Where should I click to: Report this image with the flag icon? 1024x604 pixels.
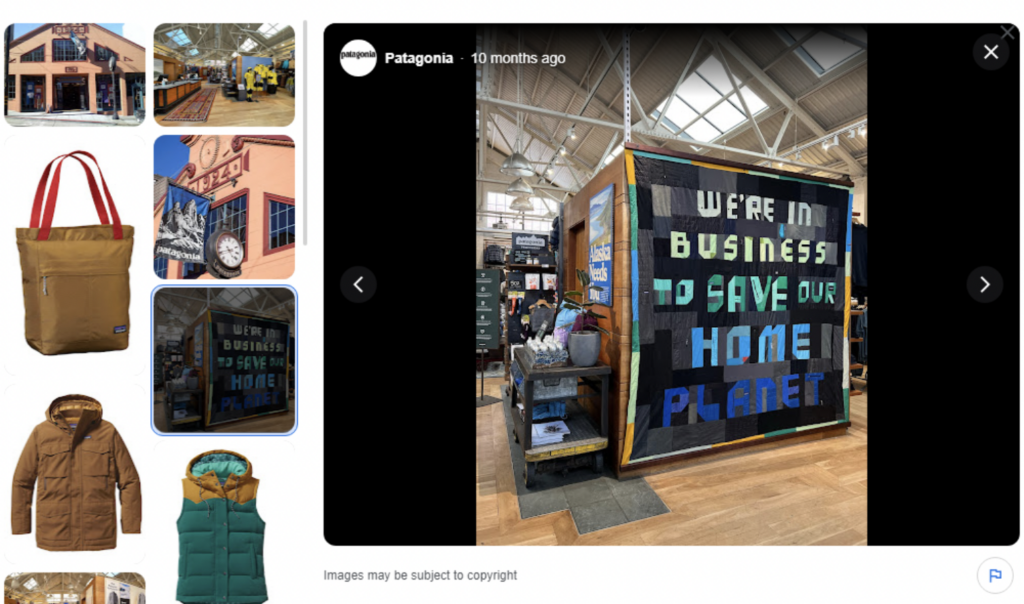point(995,575)
